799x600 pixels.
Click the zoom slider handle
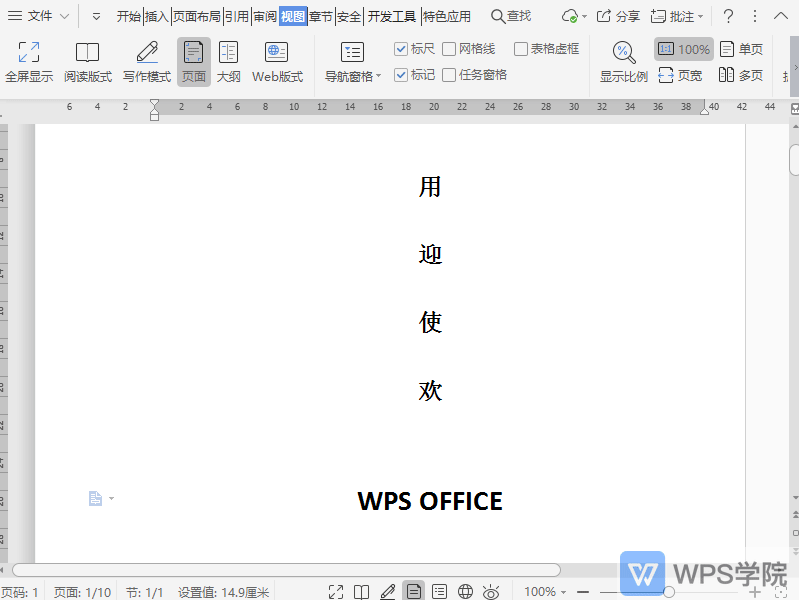click(669, 592)
